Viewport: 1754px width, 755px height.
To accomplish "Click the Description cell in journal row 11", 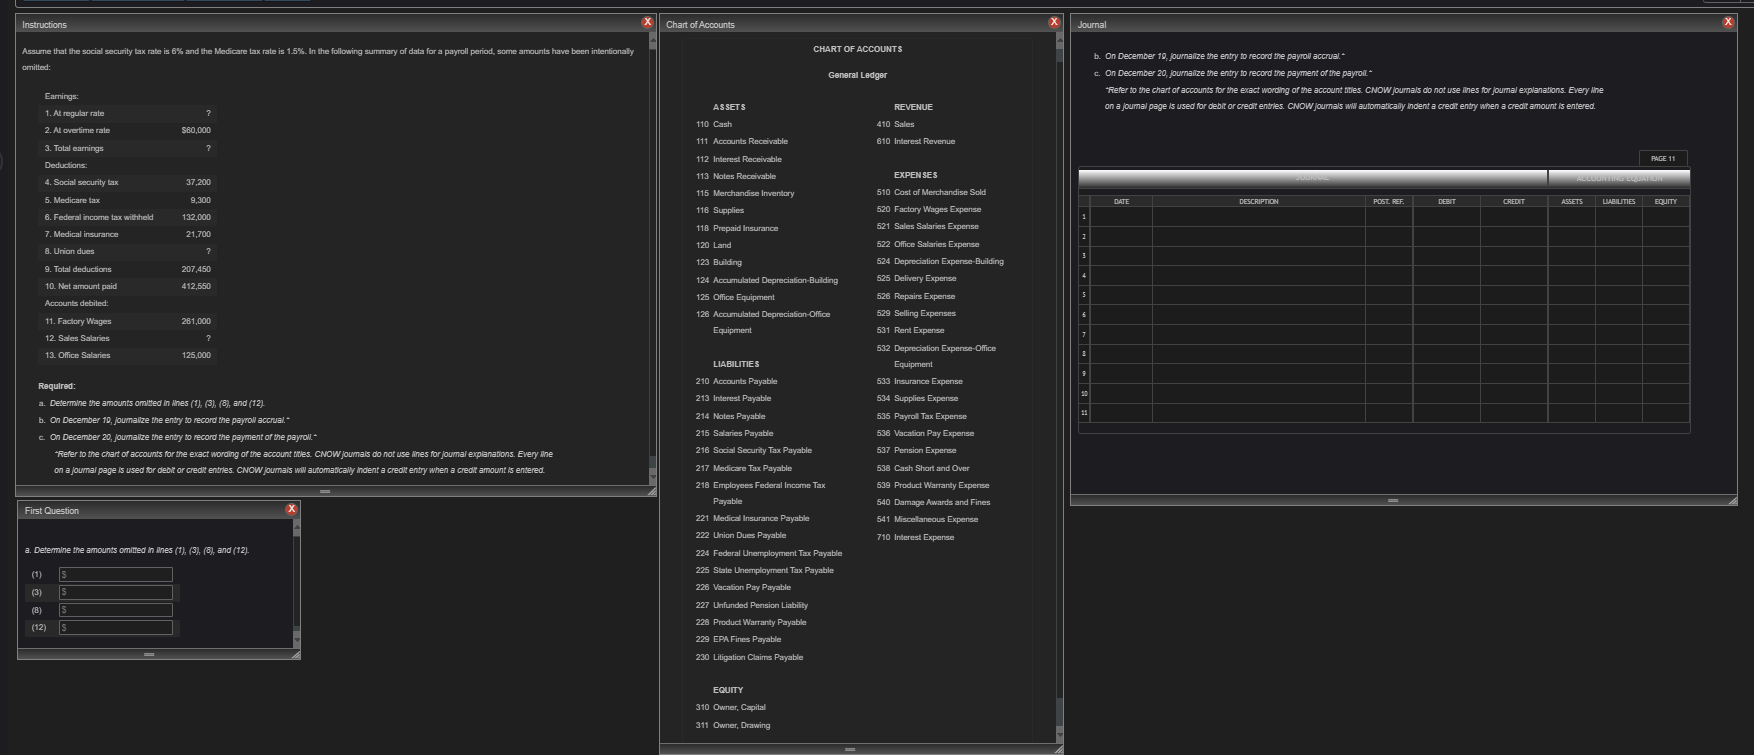I will [x=1258, y=412].
